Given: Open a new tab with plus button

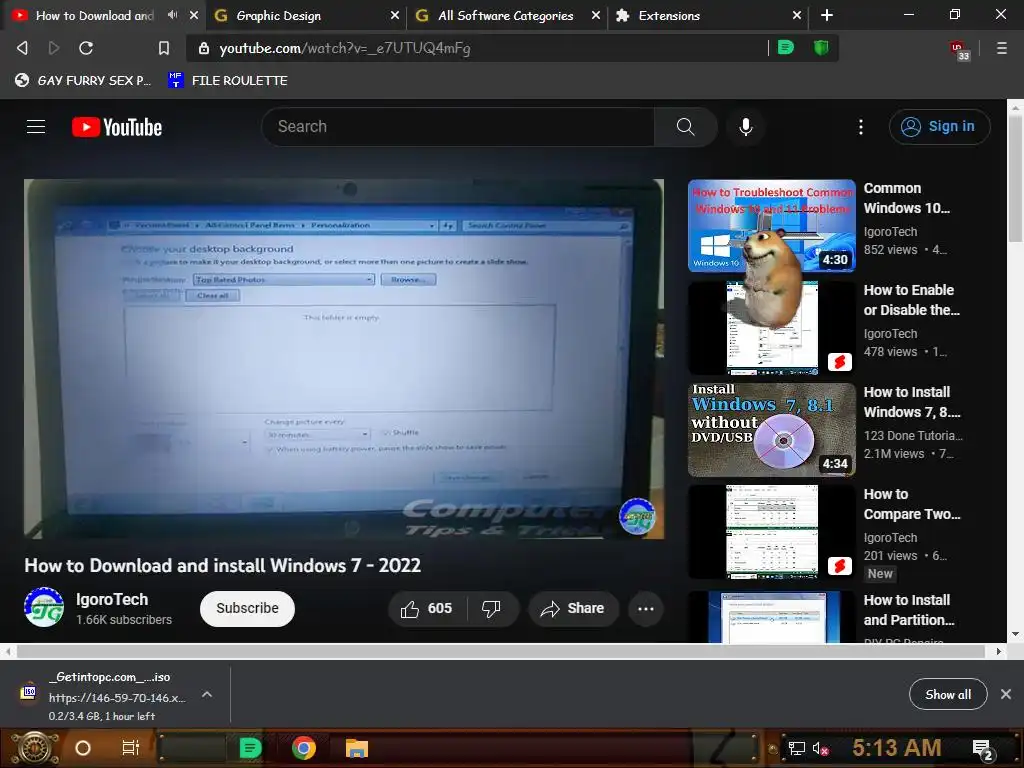Looking at the screenshot, I should 827,14.
